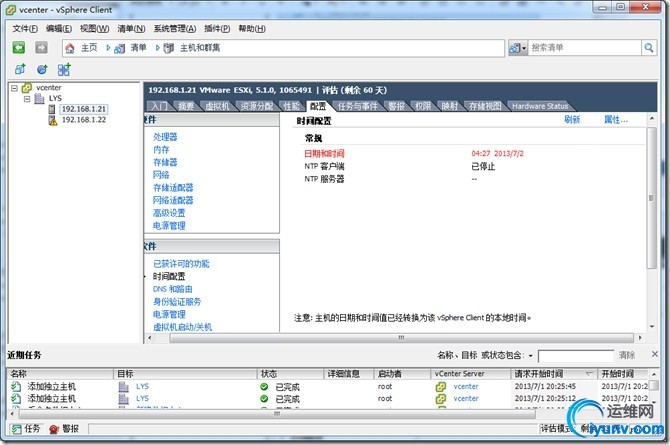Select host 192.168.1.22 in tree
The image size is (670, 445).
(84, 120)
